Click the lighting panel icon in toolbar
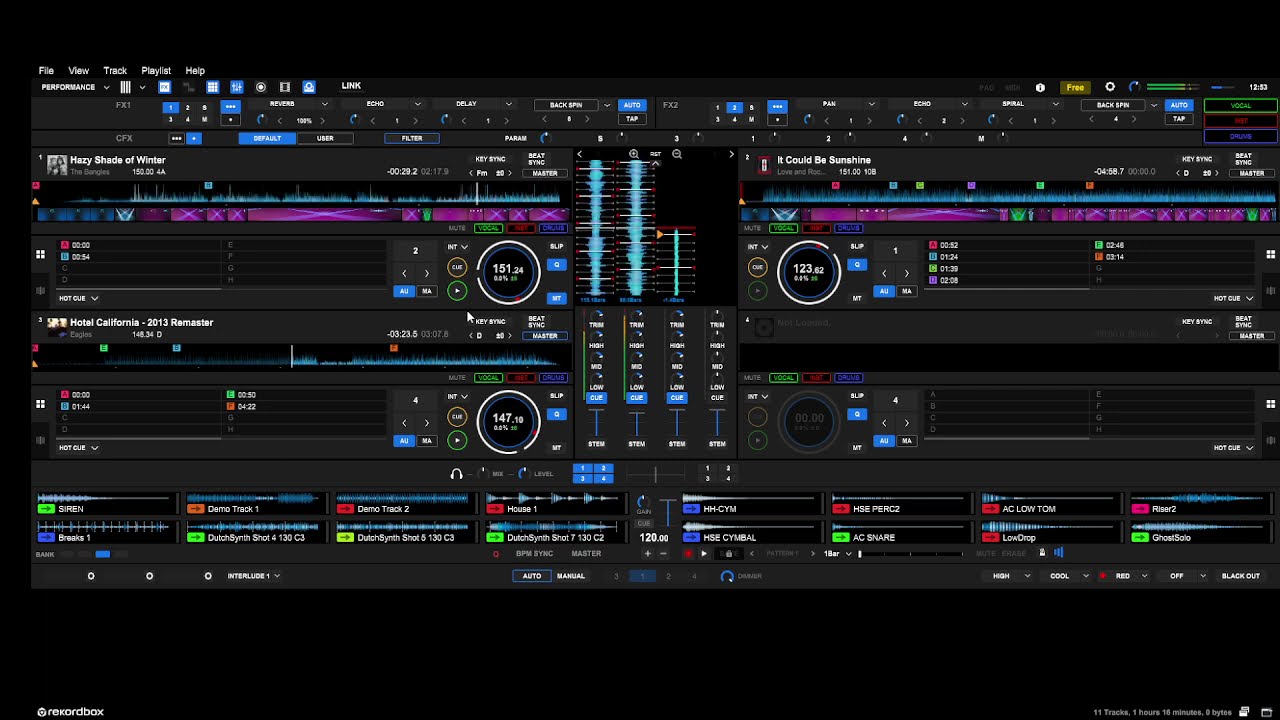Screen dimensions: 1280x720 click(309, 87)
